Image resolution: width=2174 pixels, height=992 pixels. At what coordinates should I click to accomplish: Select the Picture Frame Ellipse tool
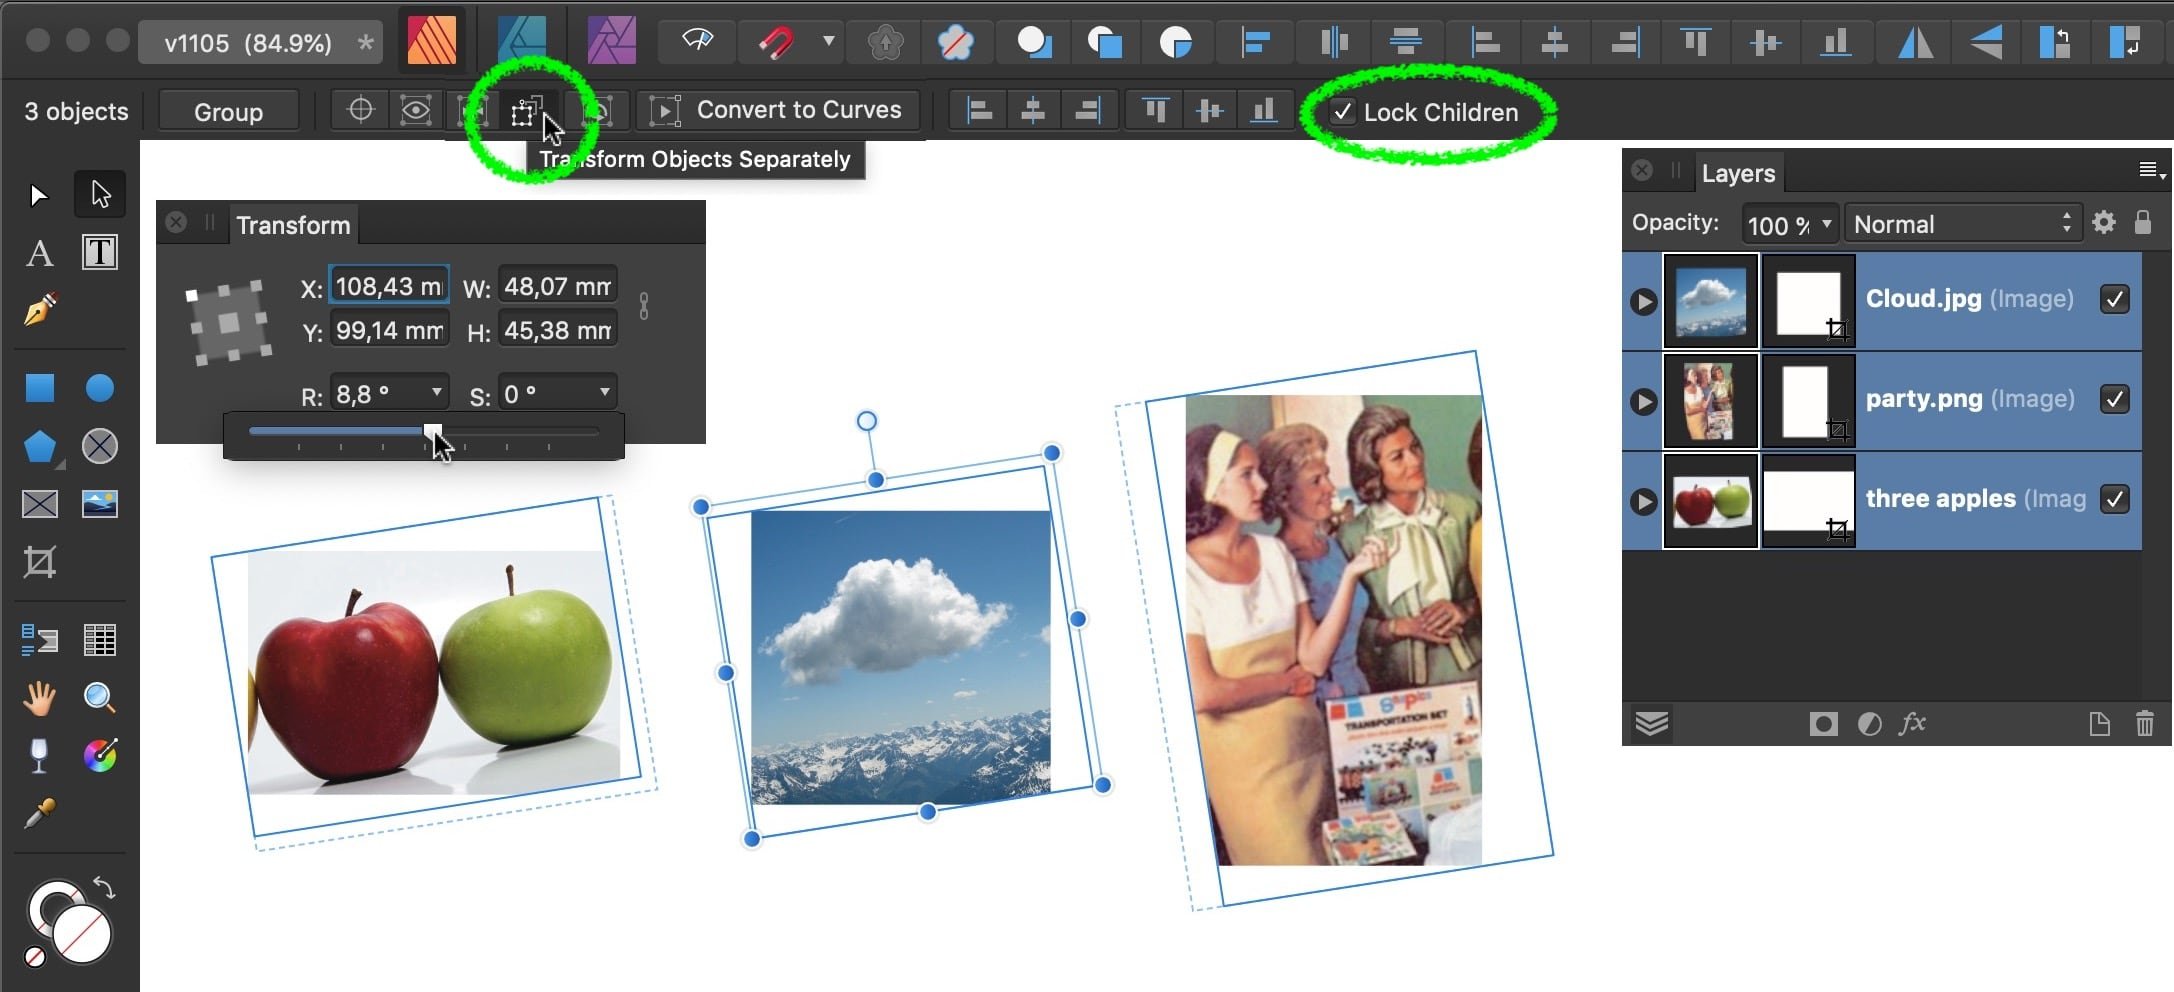(100, 446)
